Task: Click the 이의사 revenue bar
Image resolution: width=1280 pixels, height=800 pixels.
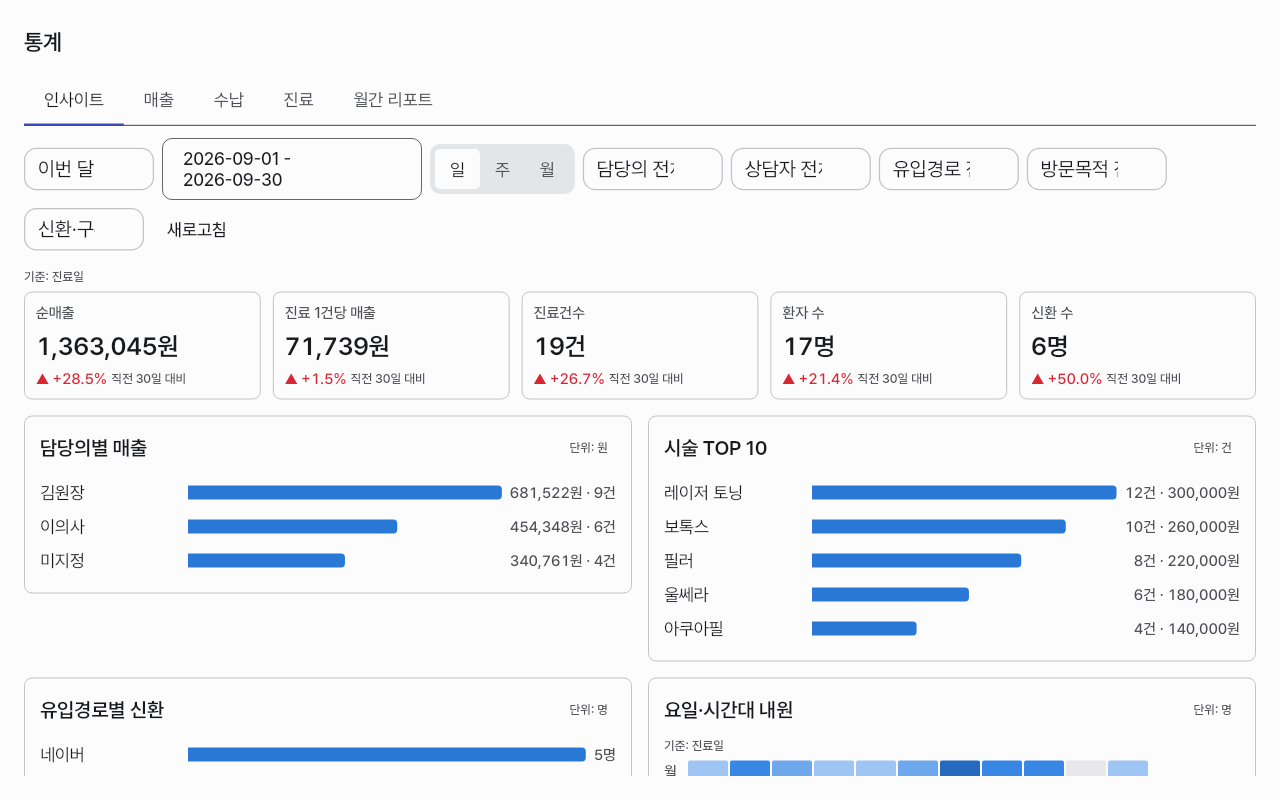Action: coord(292,526)
